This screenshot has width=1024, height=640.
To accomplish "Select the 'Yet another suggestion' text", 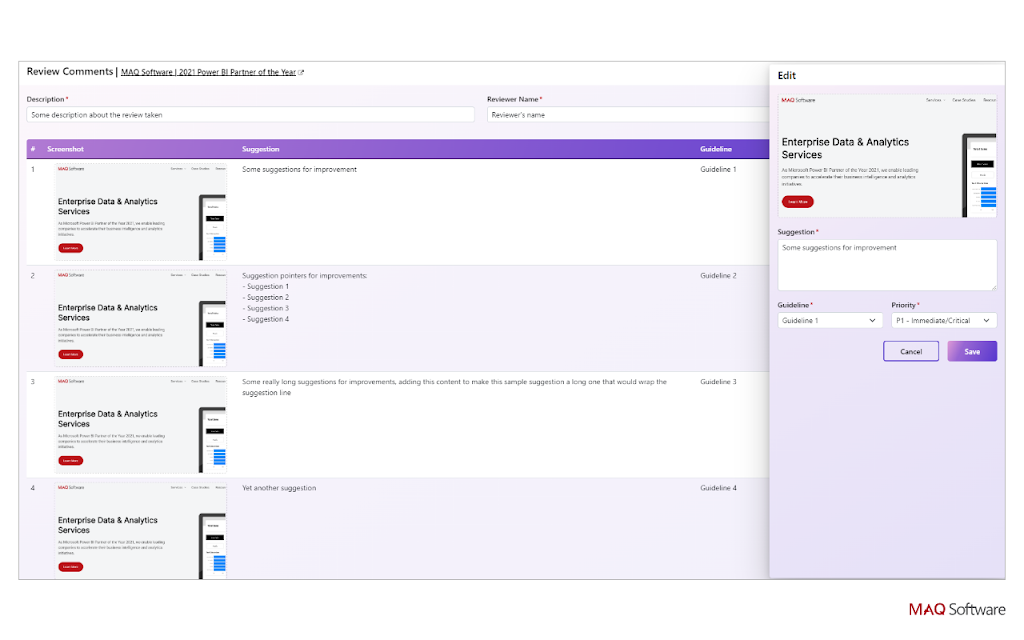I will click(279, 488).
